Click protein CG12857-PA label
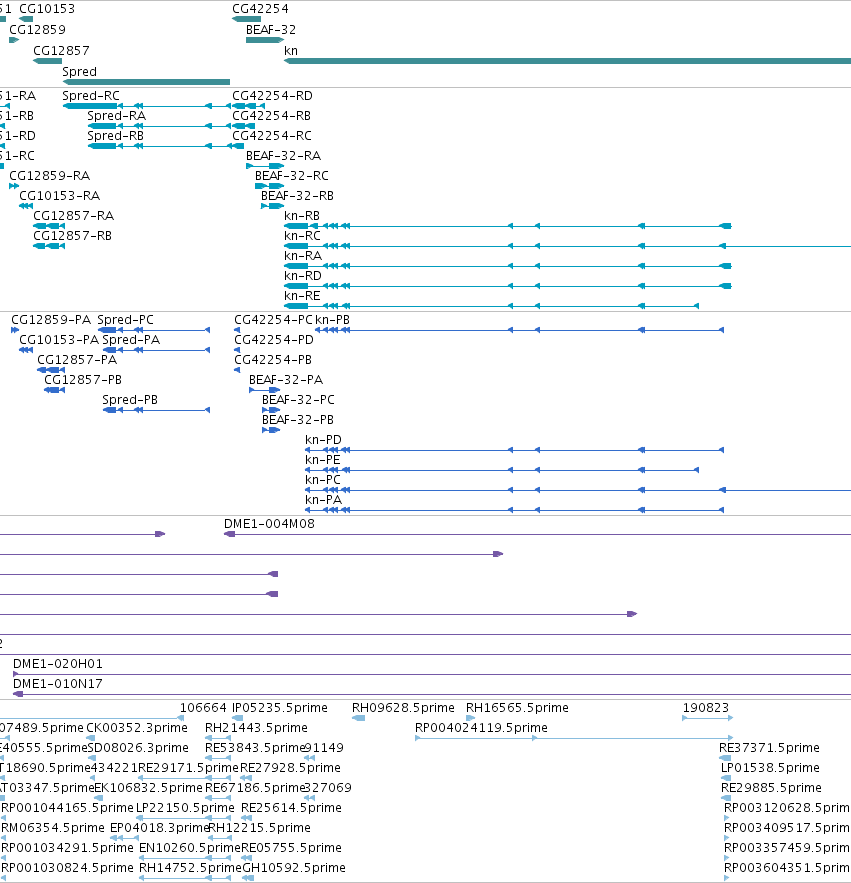Viewport: 851px width, 883px height. coord(77,359)
